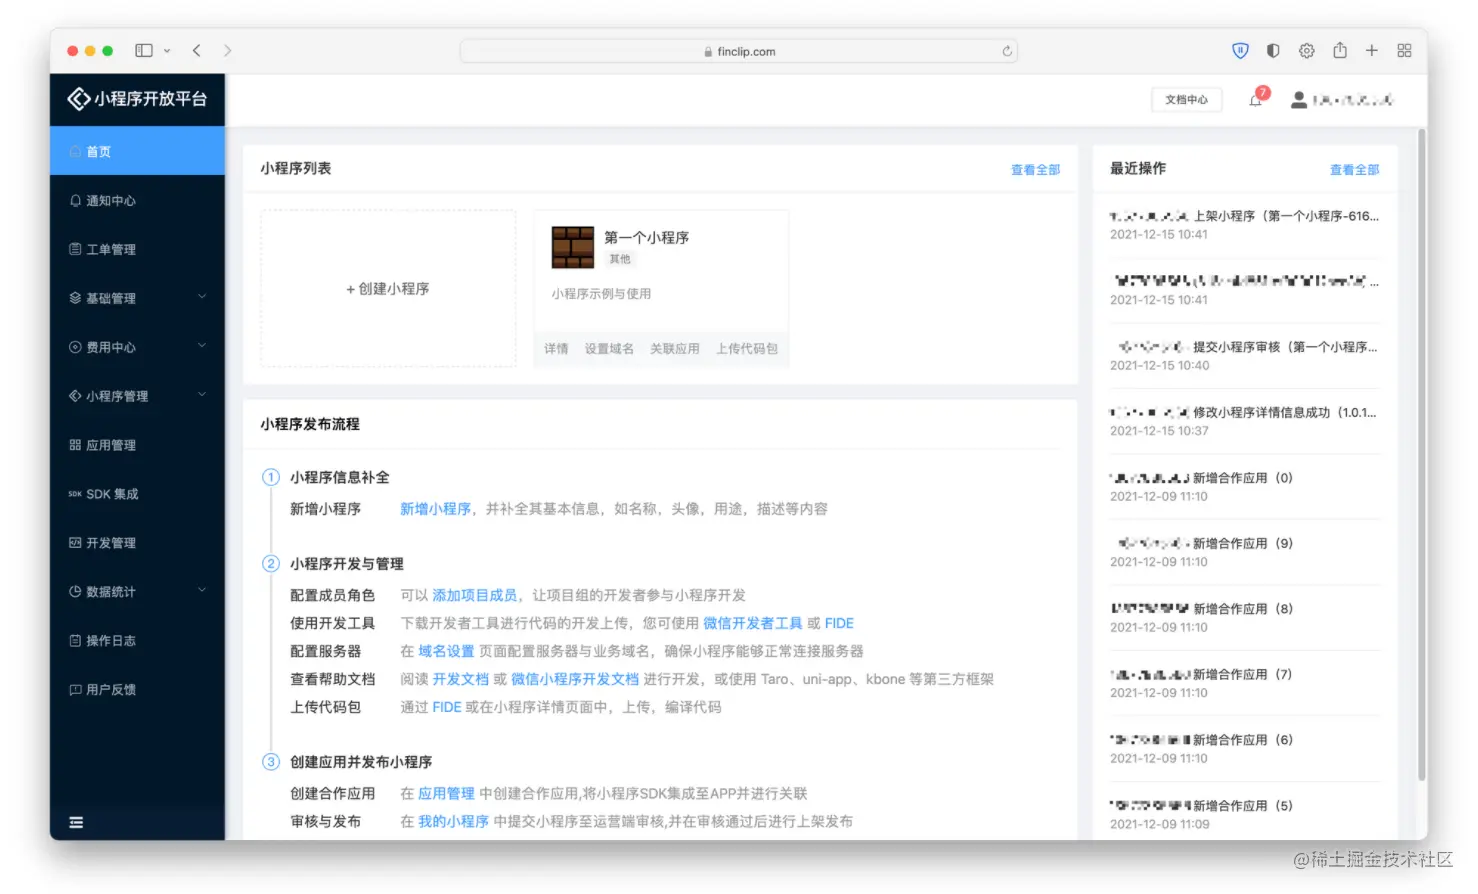The width and height of the screenshot is (1478, 894).
Task: Click the 创建小程序 button
Action: [x=388, y=288]
